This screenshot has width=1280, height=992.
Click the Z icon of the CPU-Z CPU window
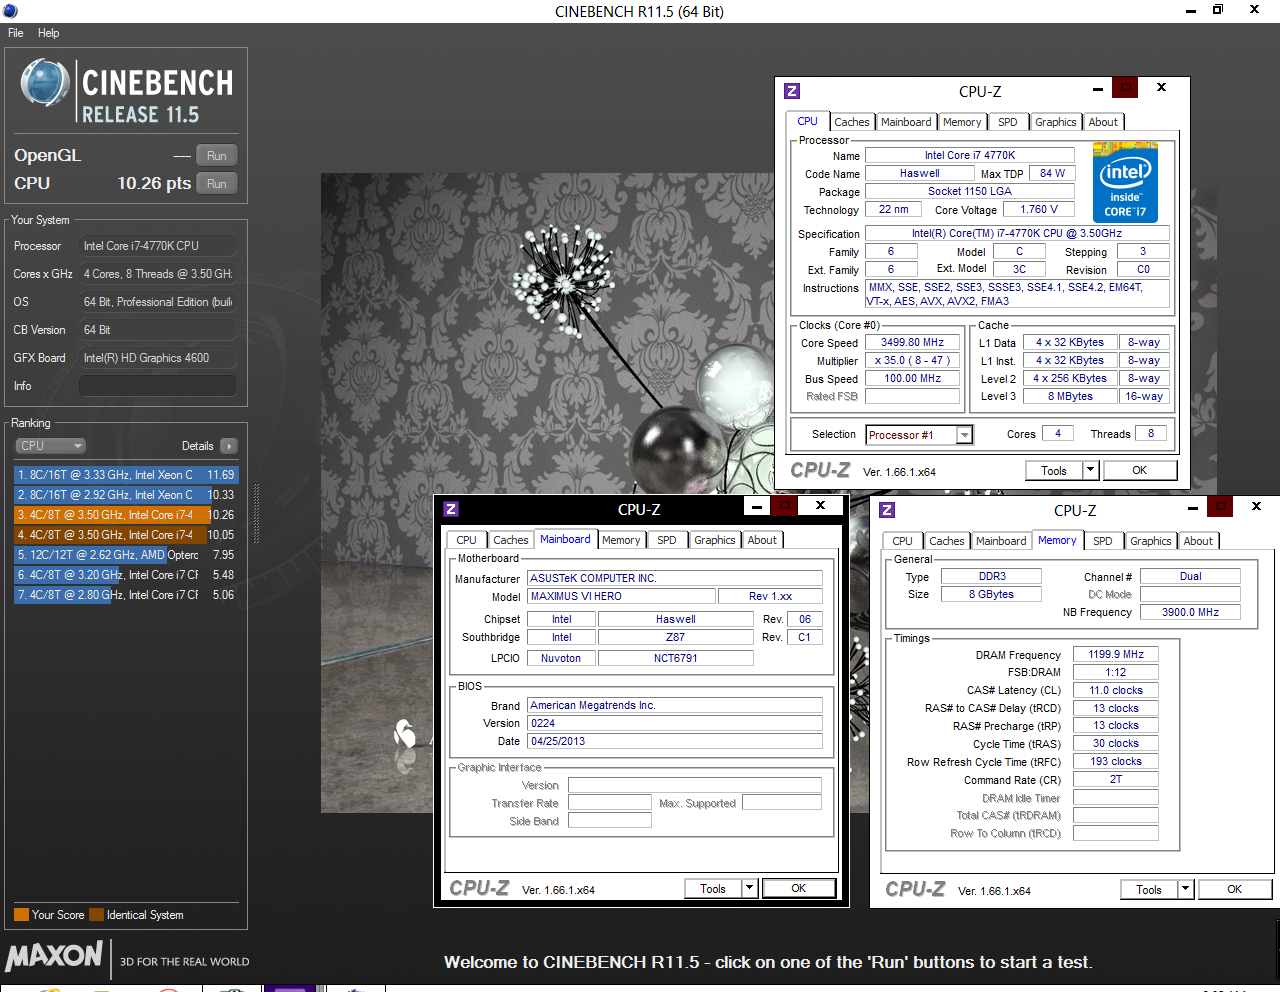[x=792, y=91]
